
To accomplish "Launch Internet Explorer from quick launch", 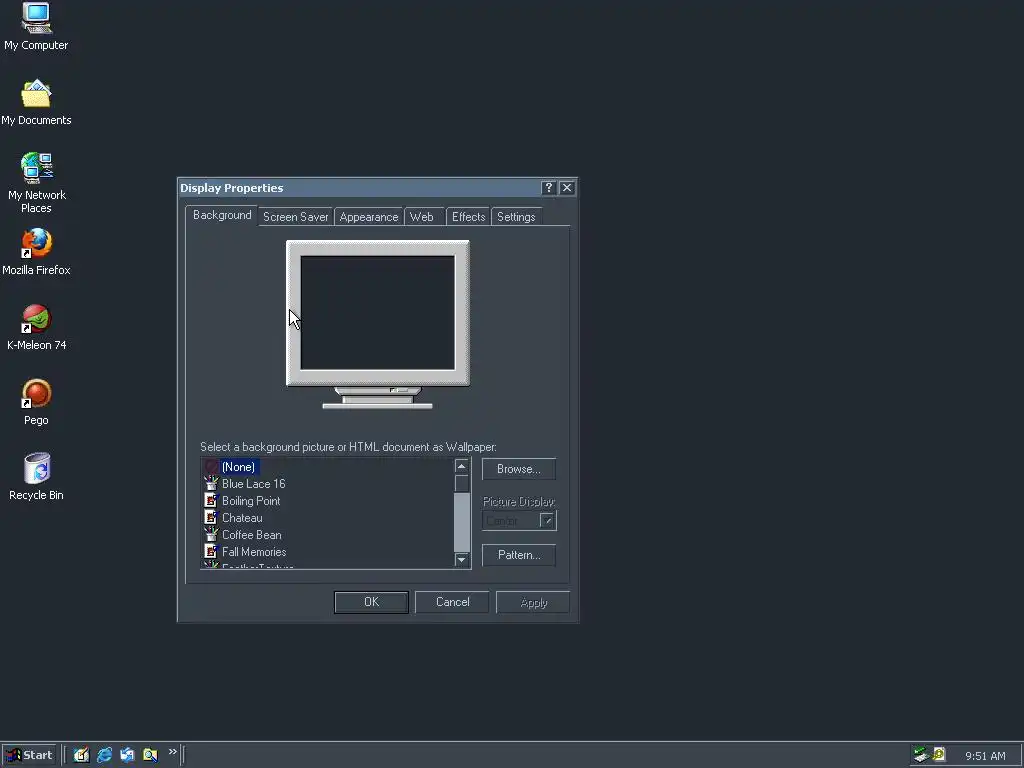I will click(x=104, y=755).
